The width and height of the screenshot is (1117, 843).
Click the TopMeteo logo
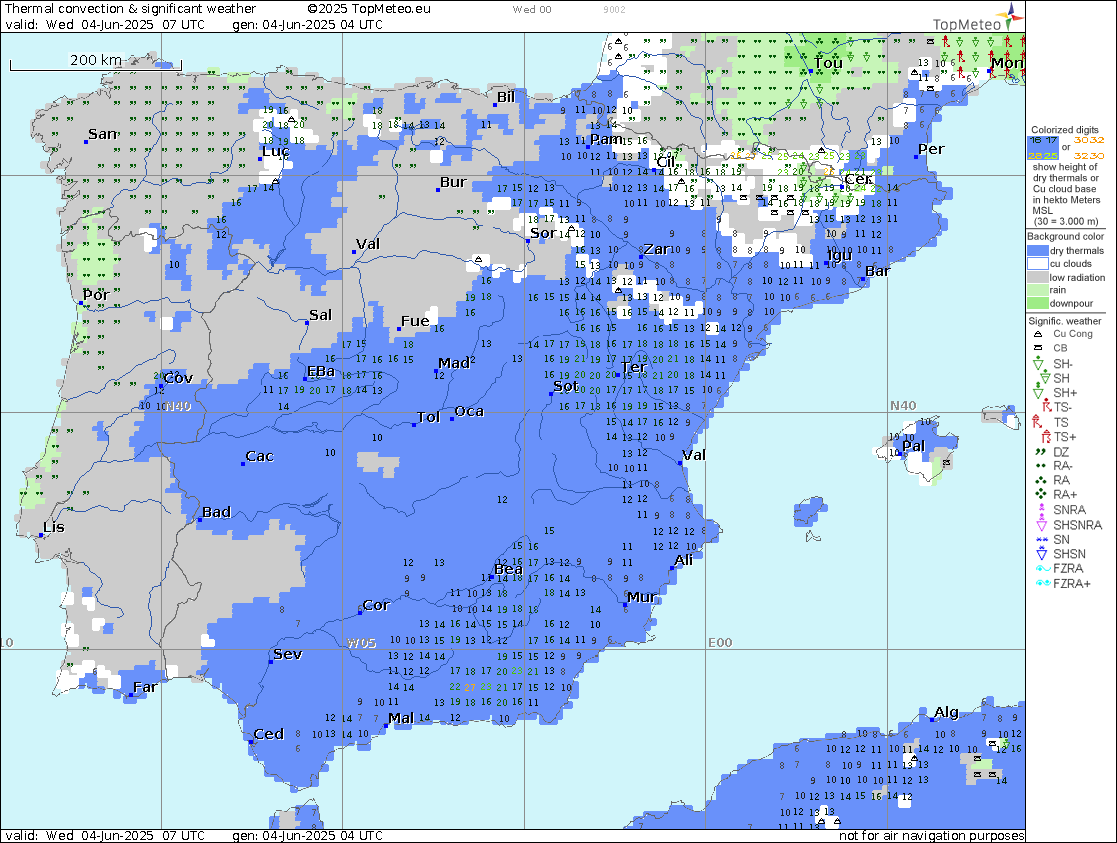pos(977,19)
